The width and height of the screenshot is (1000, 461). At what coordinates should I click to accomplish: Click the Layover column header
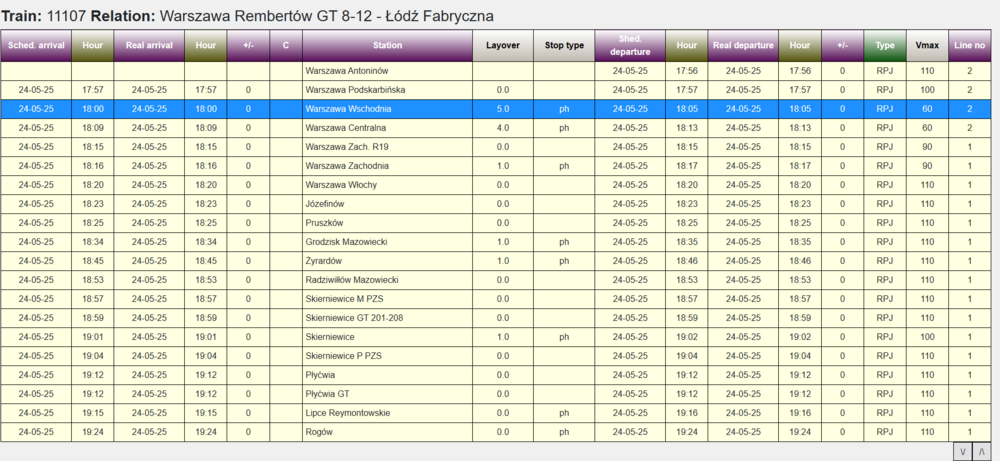503,45
